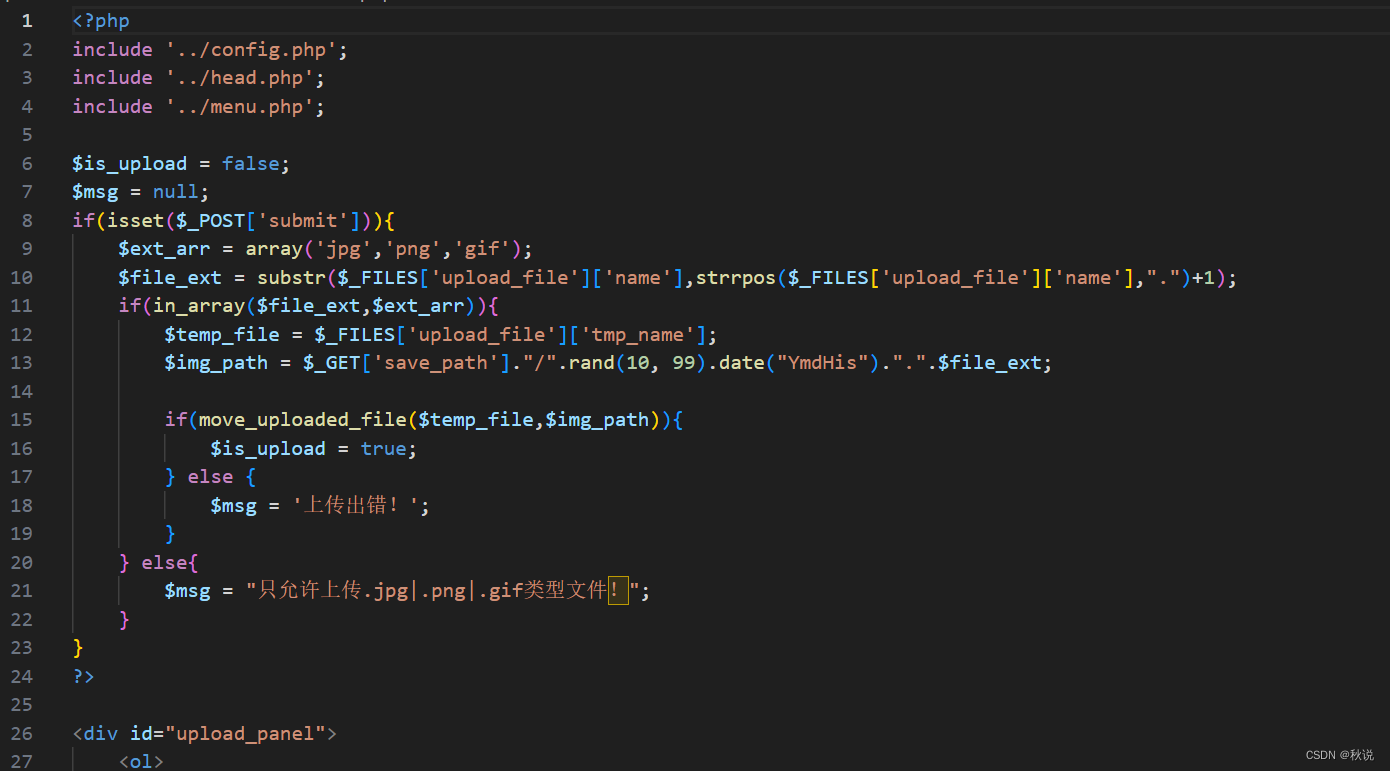This screenshot has height=771, width=1390.
Task: Click line number 5 in the gutter
Action: (27, 134)
